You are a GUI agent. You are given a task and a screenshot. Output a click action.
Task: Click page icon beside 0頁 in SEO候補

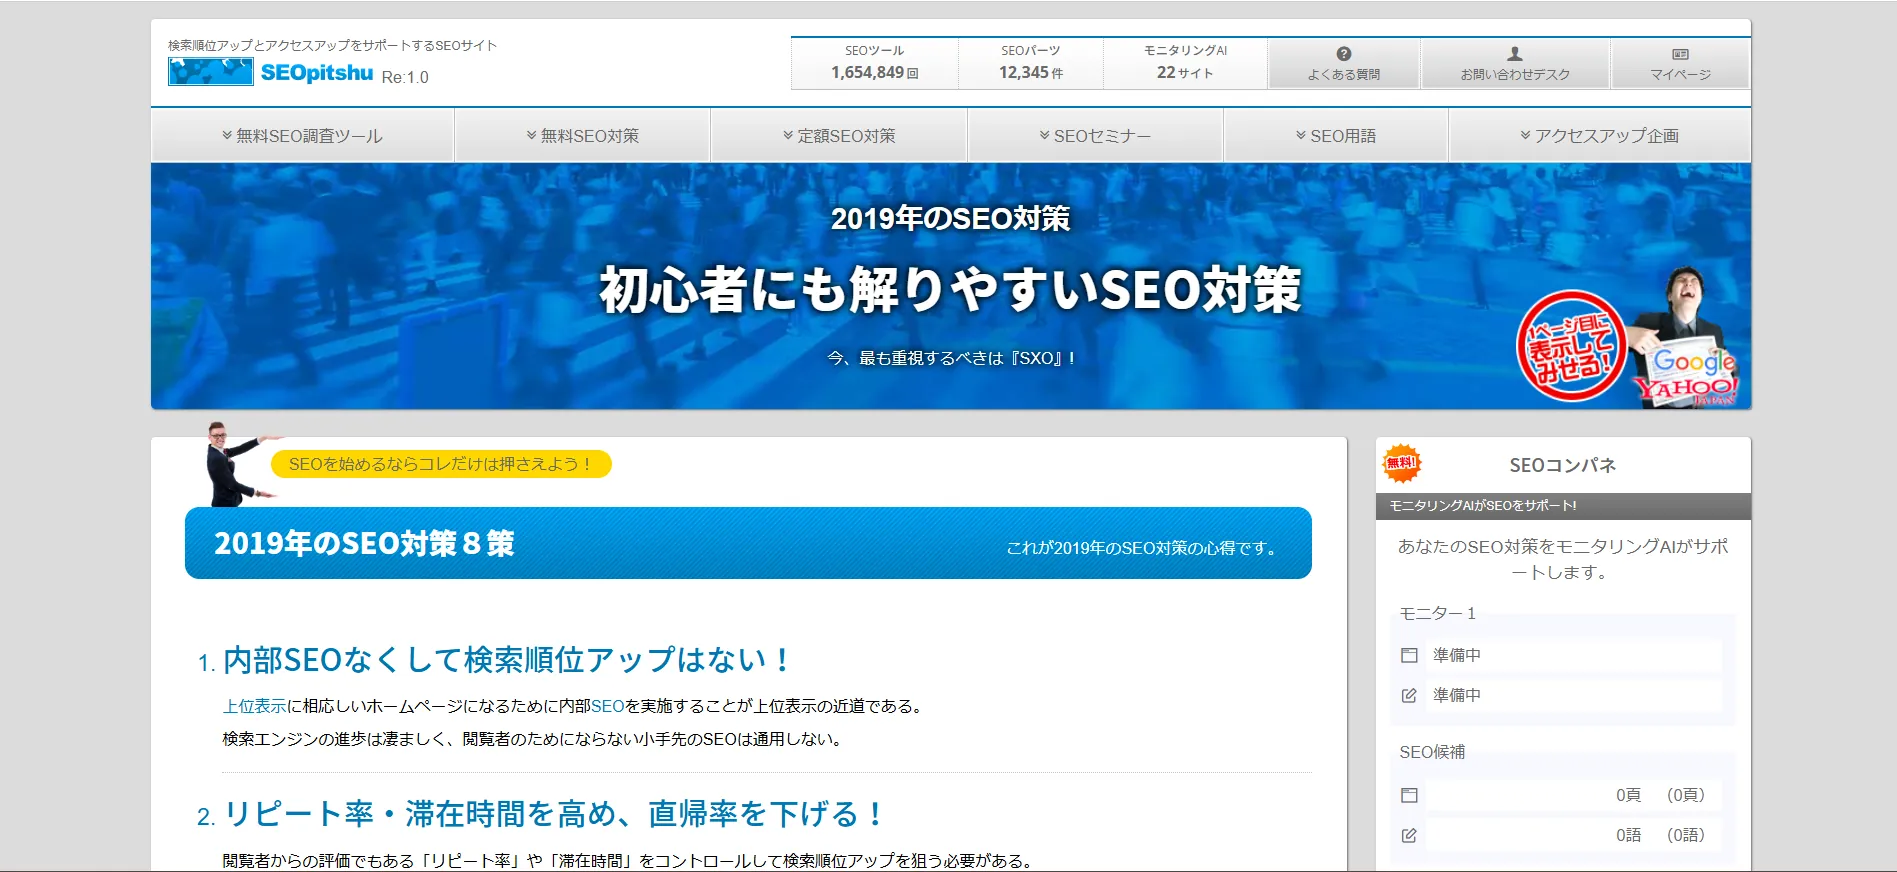tap(1409, 795)
